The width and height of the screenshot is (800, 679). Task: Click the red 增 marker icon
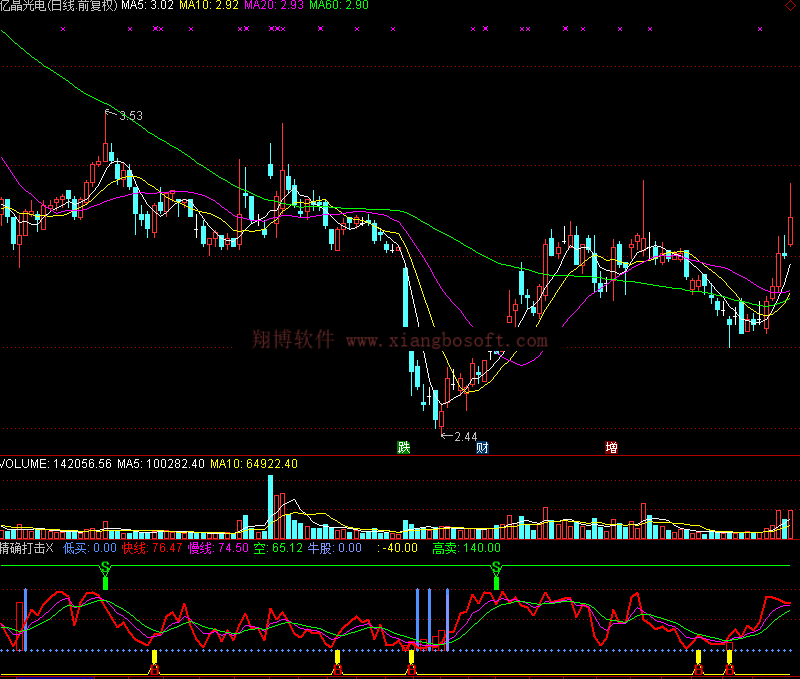pyautogui.click(x=611, y=447)
